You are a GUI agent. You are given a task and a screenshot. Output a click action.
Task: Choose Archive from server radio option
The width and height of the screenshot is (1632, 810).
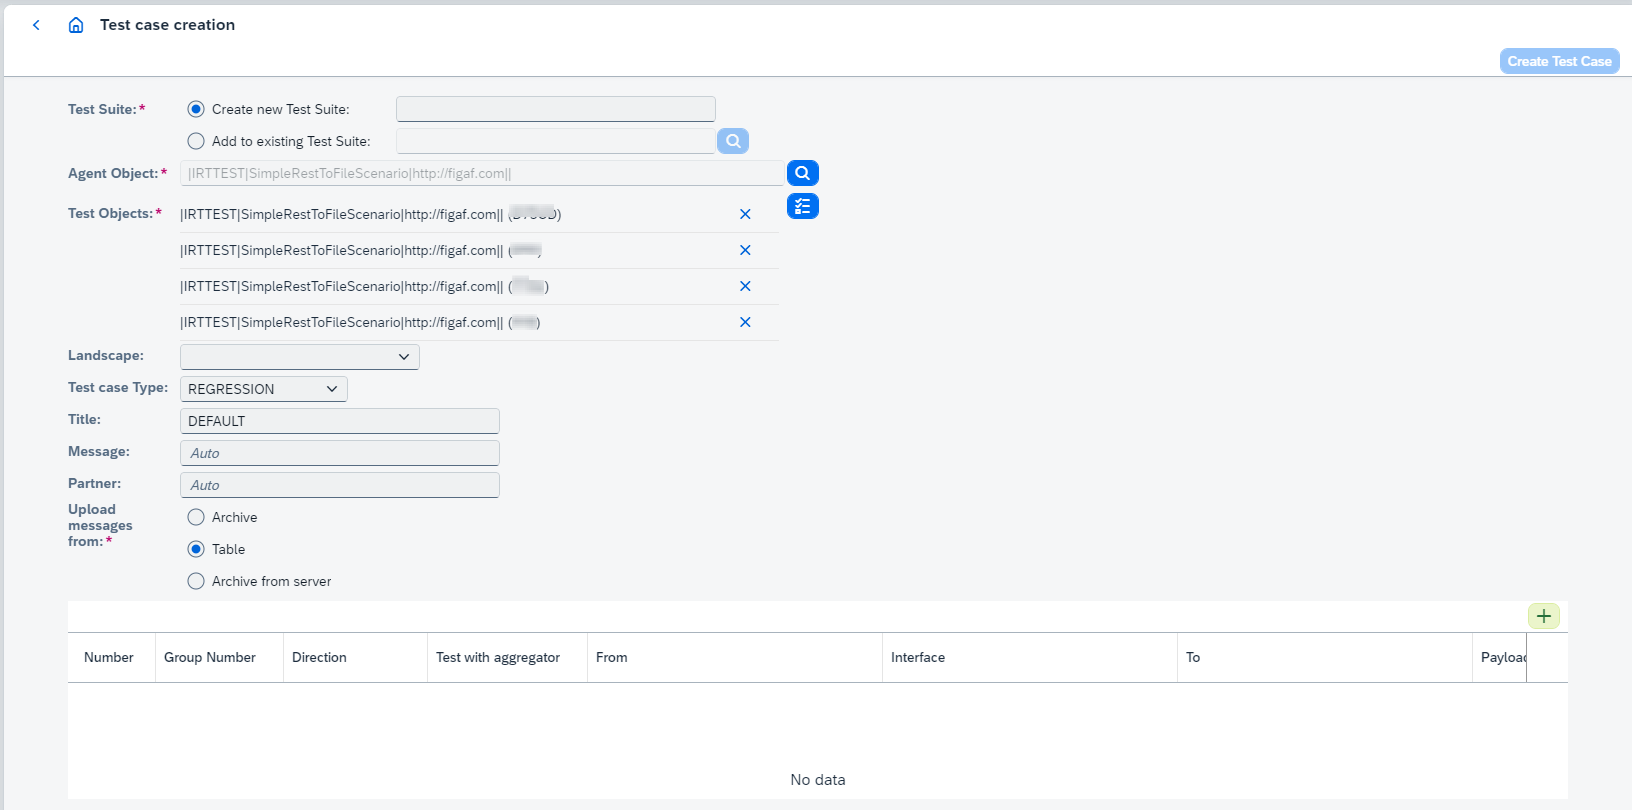click(x=196, y=581)
